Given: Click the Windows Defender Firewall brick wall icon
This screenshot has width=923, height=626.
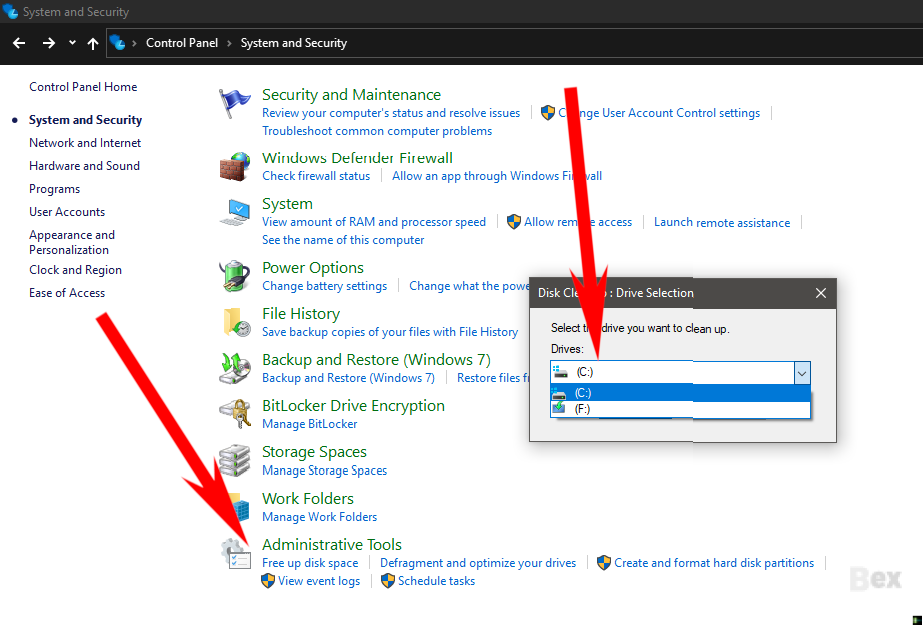Looking at the screenshot, I should [235, 167].
